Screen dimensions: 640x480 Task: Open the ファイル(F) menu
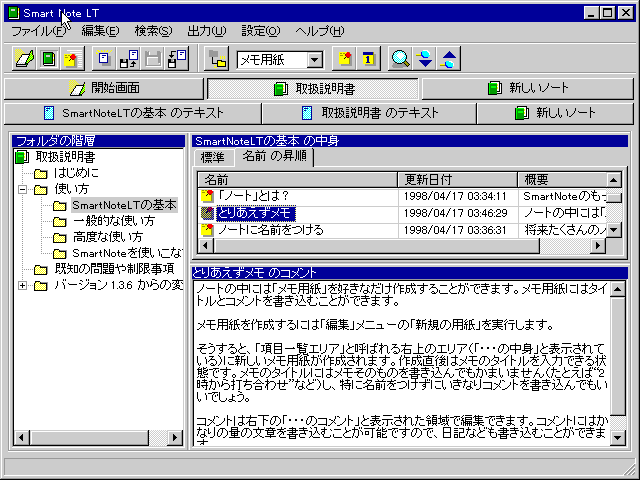(38, 31)
